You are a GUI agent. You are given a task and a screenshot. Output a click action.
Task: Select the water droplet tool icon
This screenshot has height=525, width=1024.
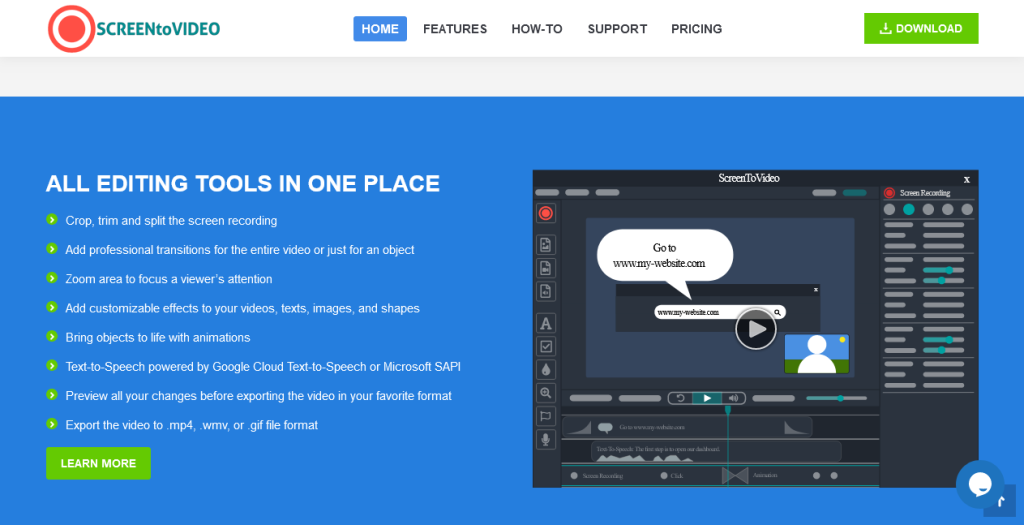tap(546, 369)
